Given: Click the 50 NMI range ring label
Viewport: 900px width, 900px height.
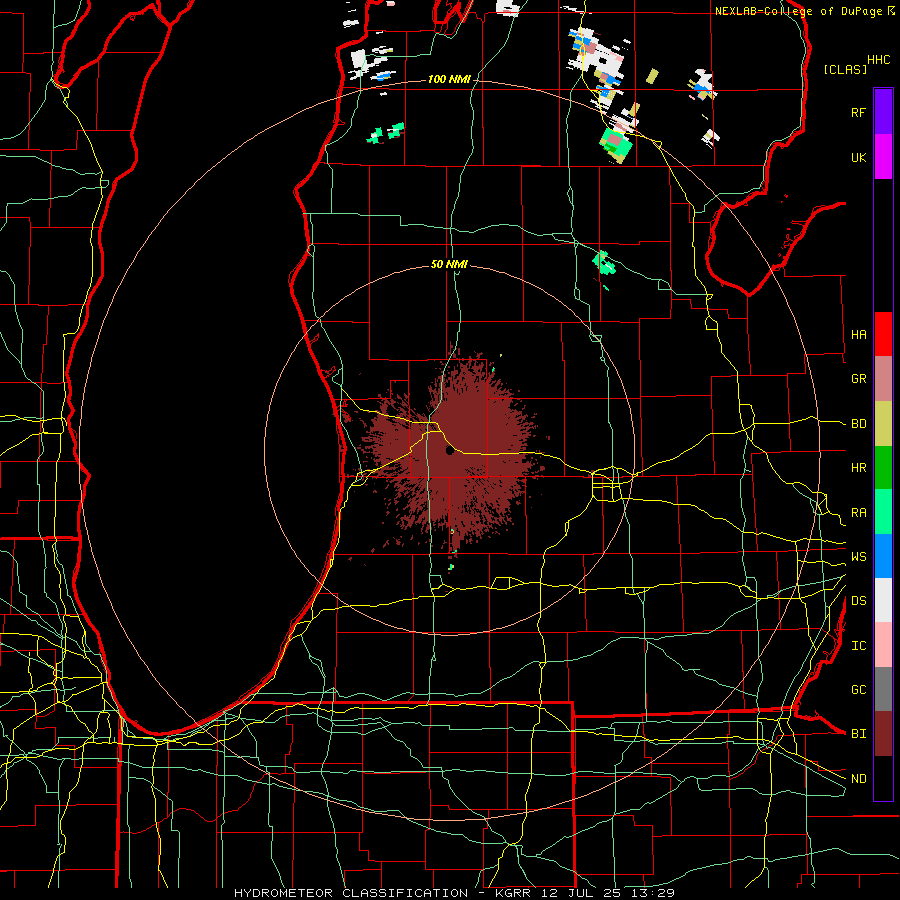Looking at the screenshot, I should pyautogui.click(x=449, y=264).
